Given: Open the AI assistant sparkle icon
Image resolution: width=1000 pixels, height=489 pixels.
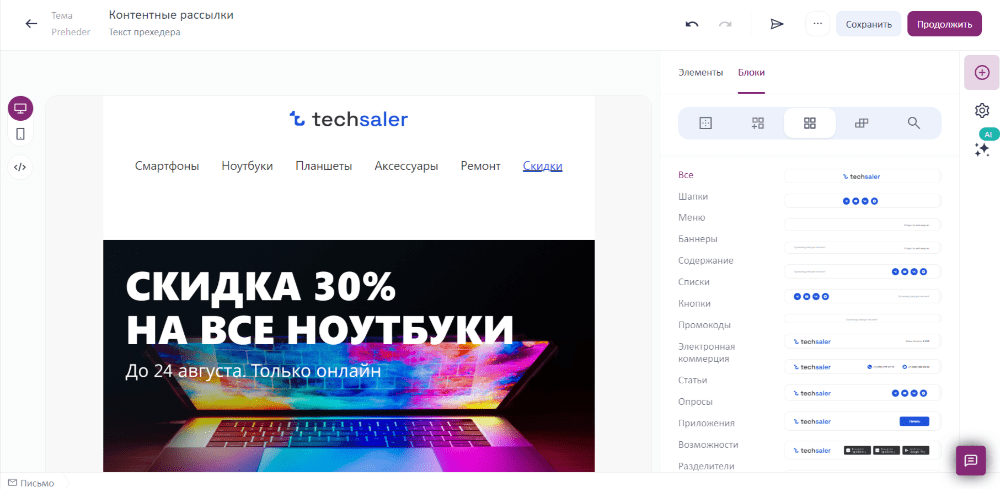Looking at the screenshot, I should coord(982,150).
